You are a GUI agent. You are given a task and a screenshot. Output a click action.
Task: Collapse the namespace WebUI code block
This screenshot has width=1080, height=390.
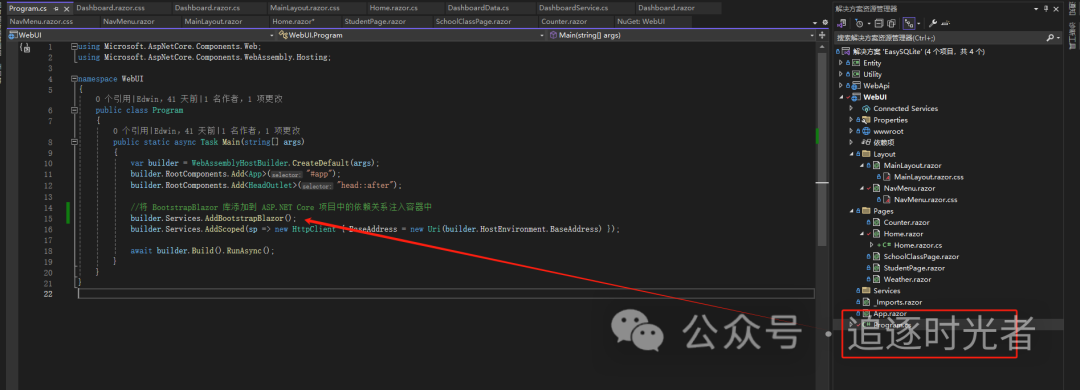pos(75,79)
